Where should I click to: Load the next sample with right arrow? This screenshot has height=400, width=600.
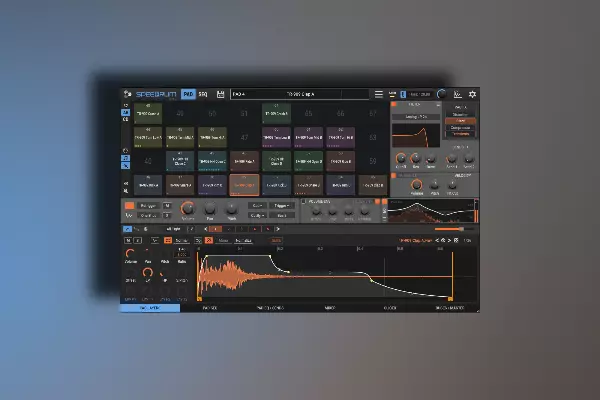[x=449, y=240]
